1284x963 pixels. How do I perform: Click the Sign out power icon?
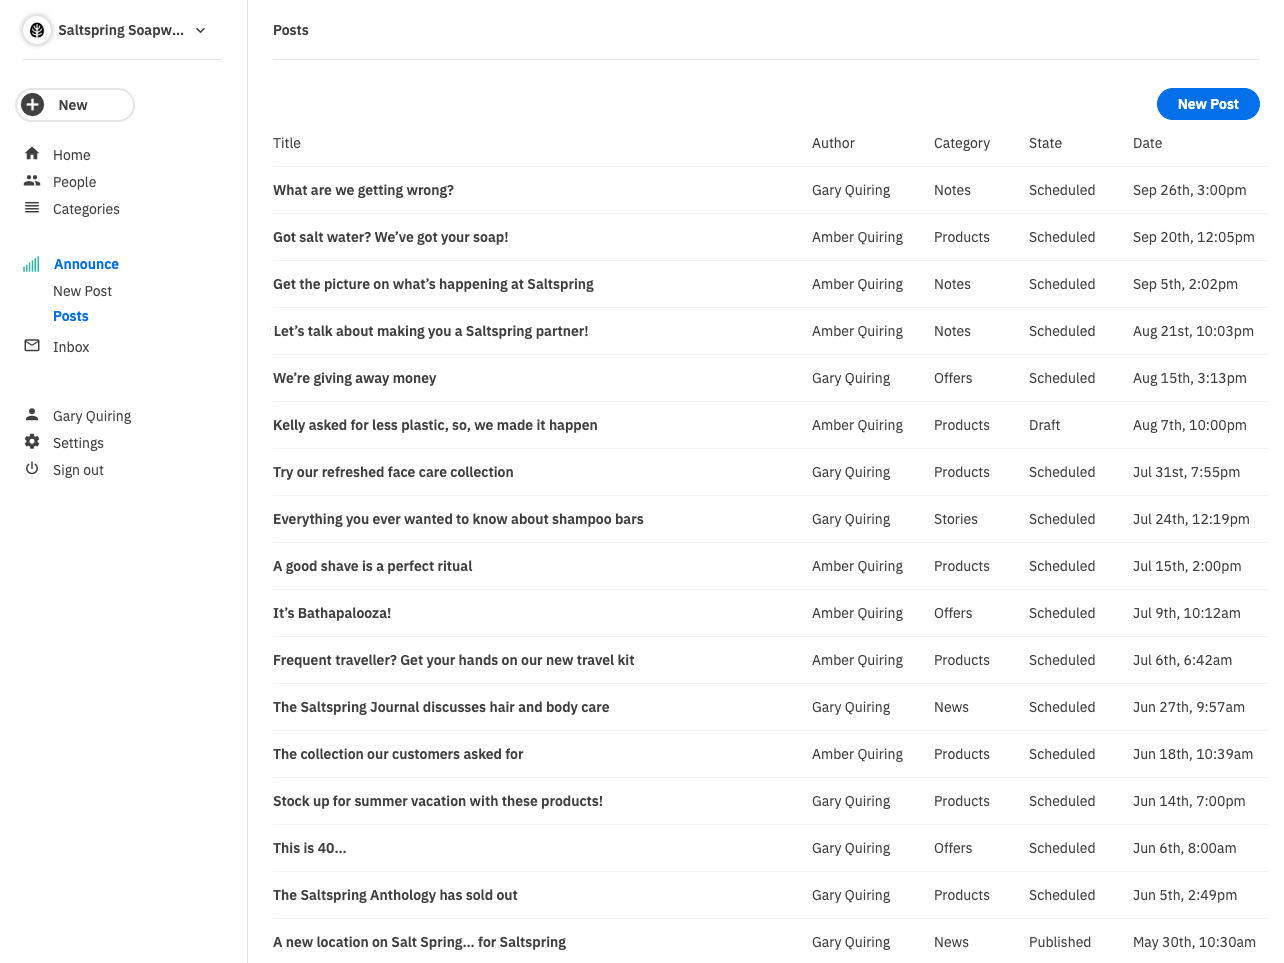tap(32, 469)
